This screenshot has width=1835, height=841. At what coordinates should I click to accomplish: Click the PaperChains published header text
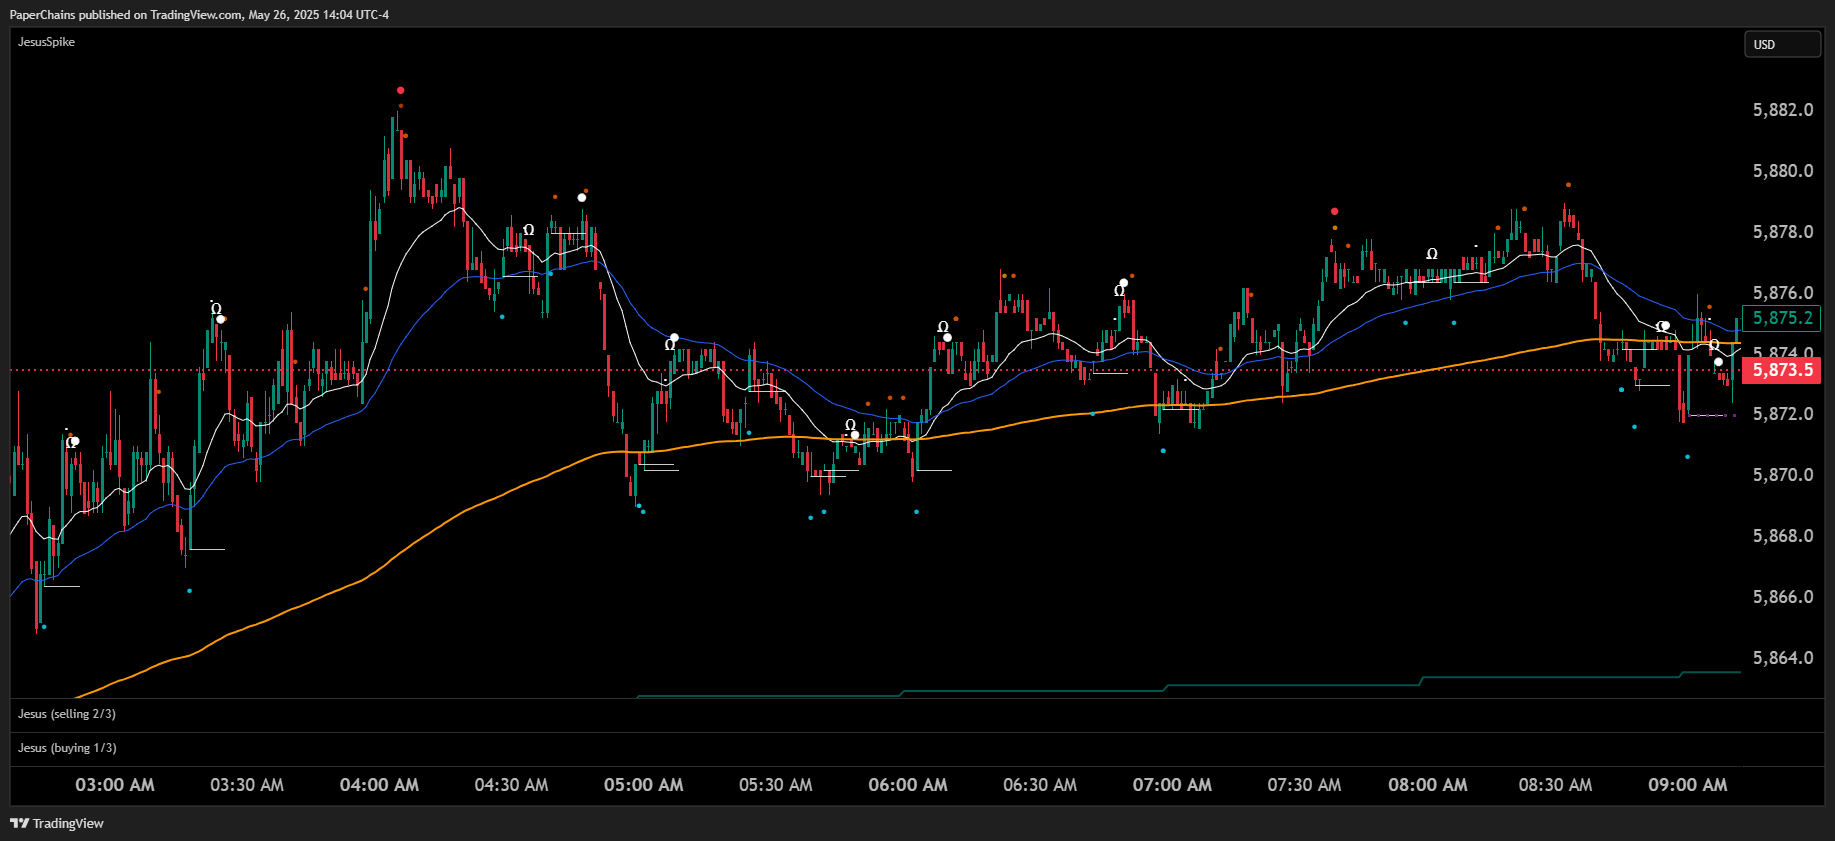199,15
